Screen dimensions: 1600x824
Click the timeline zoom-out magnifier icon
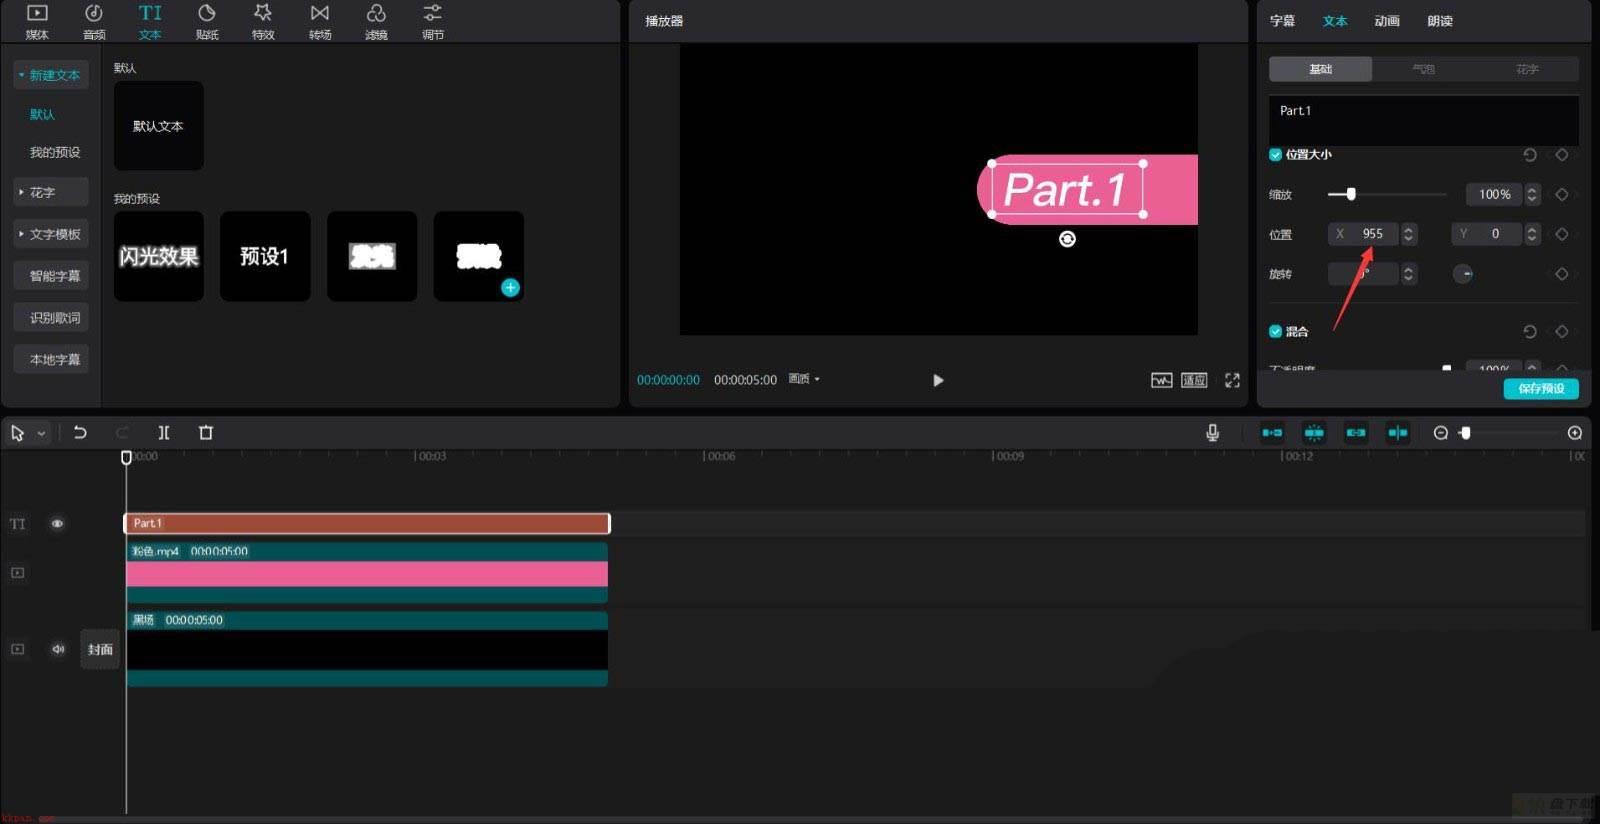pyautogui.click(x=1441, y=433)
